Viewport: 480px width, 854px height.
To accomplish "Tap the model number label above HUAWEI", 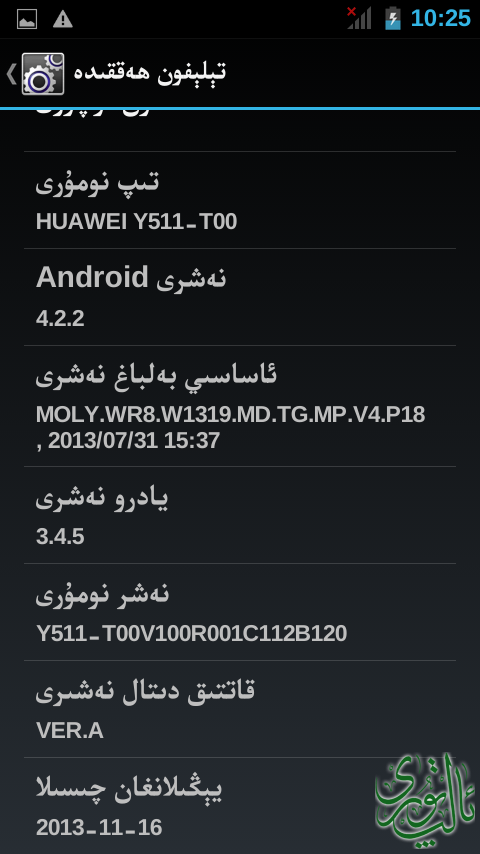I will 98,182.
